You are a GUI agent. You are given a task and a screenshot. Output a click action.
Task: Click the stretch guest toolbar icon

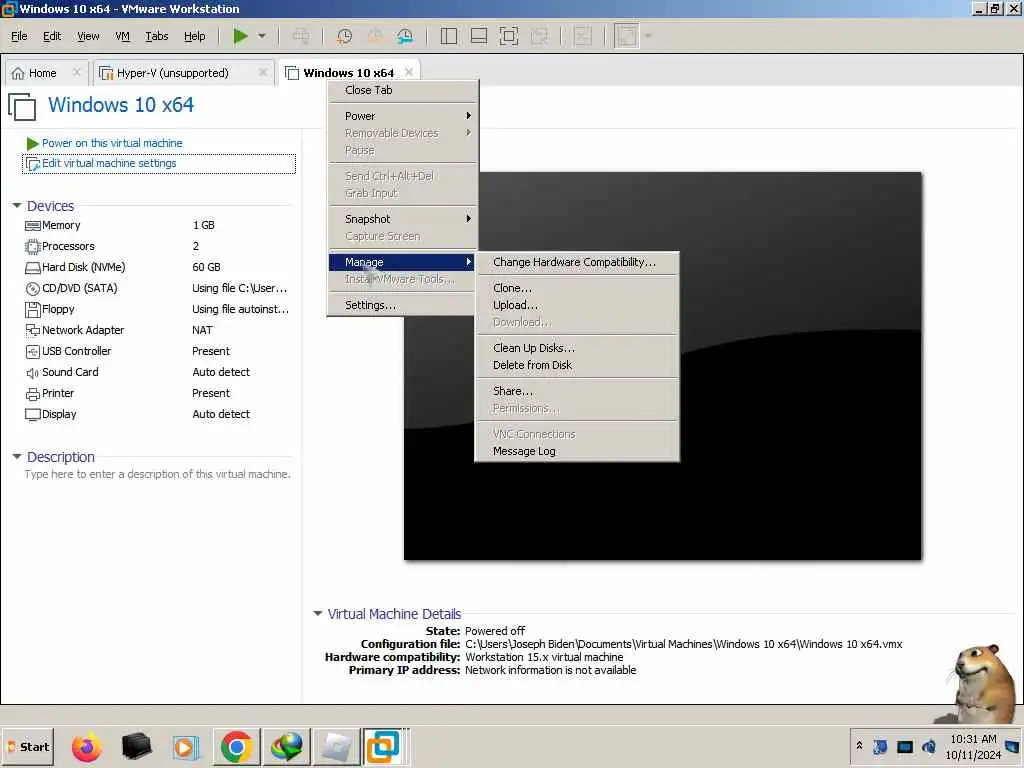pos(626,36)
